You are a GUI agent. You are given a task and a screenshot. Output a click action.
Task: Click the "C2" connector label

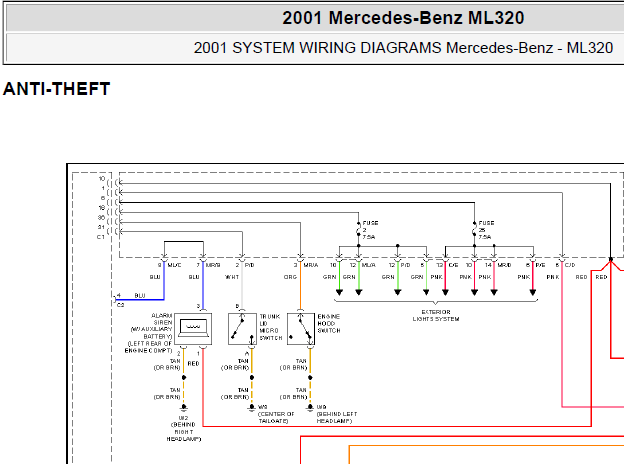click(121, 305)
